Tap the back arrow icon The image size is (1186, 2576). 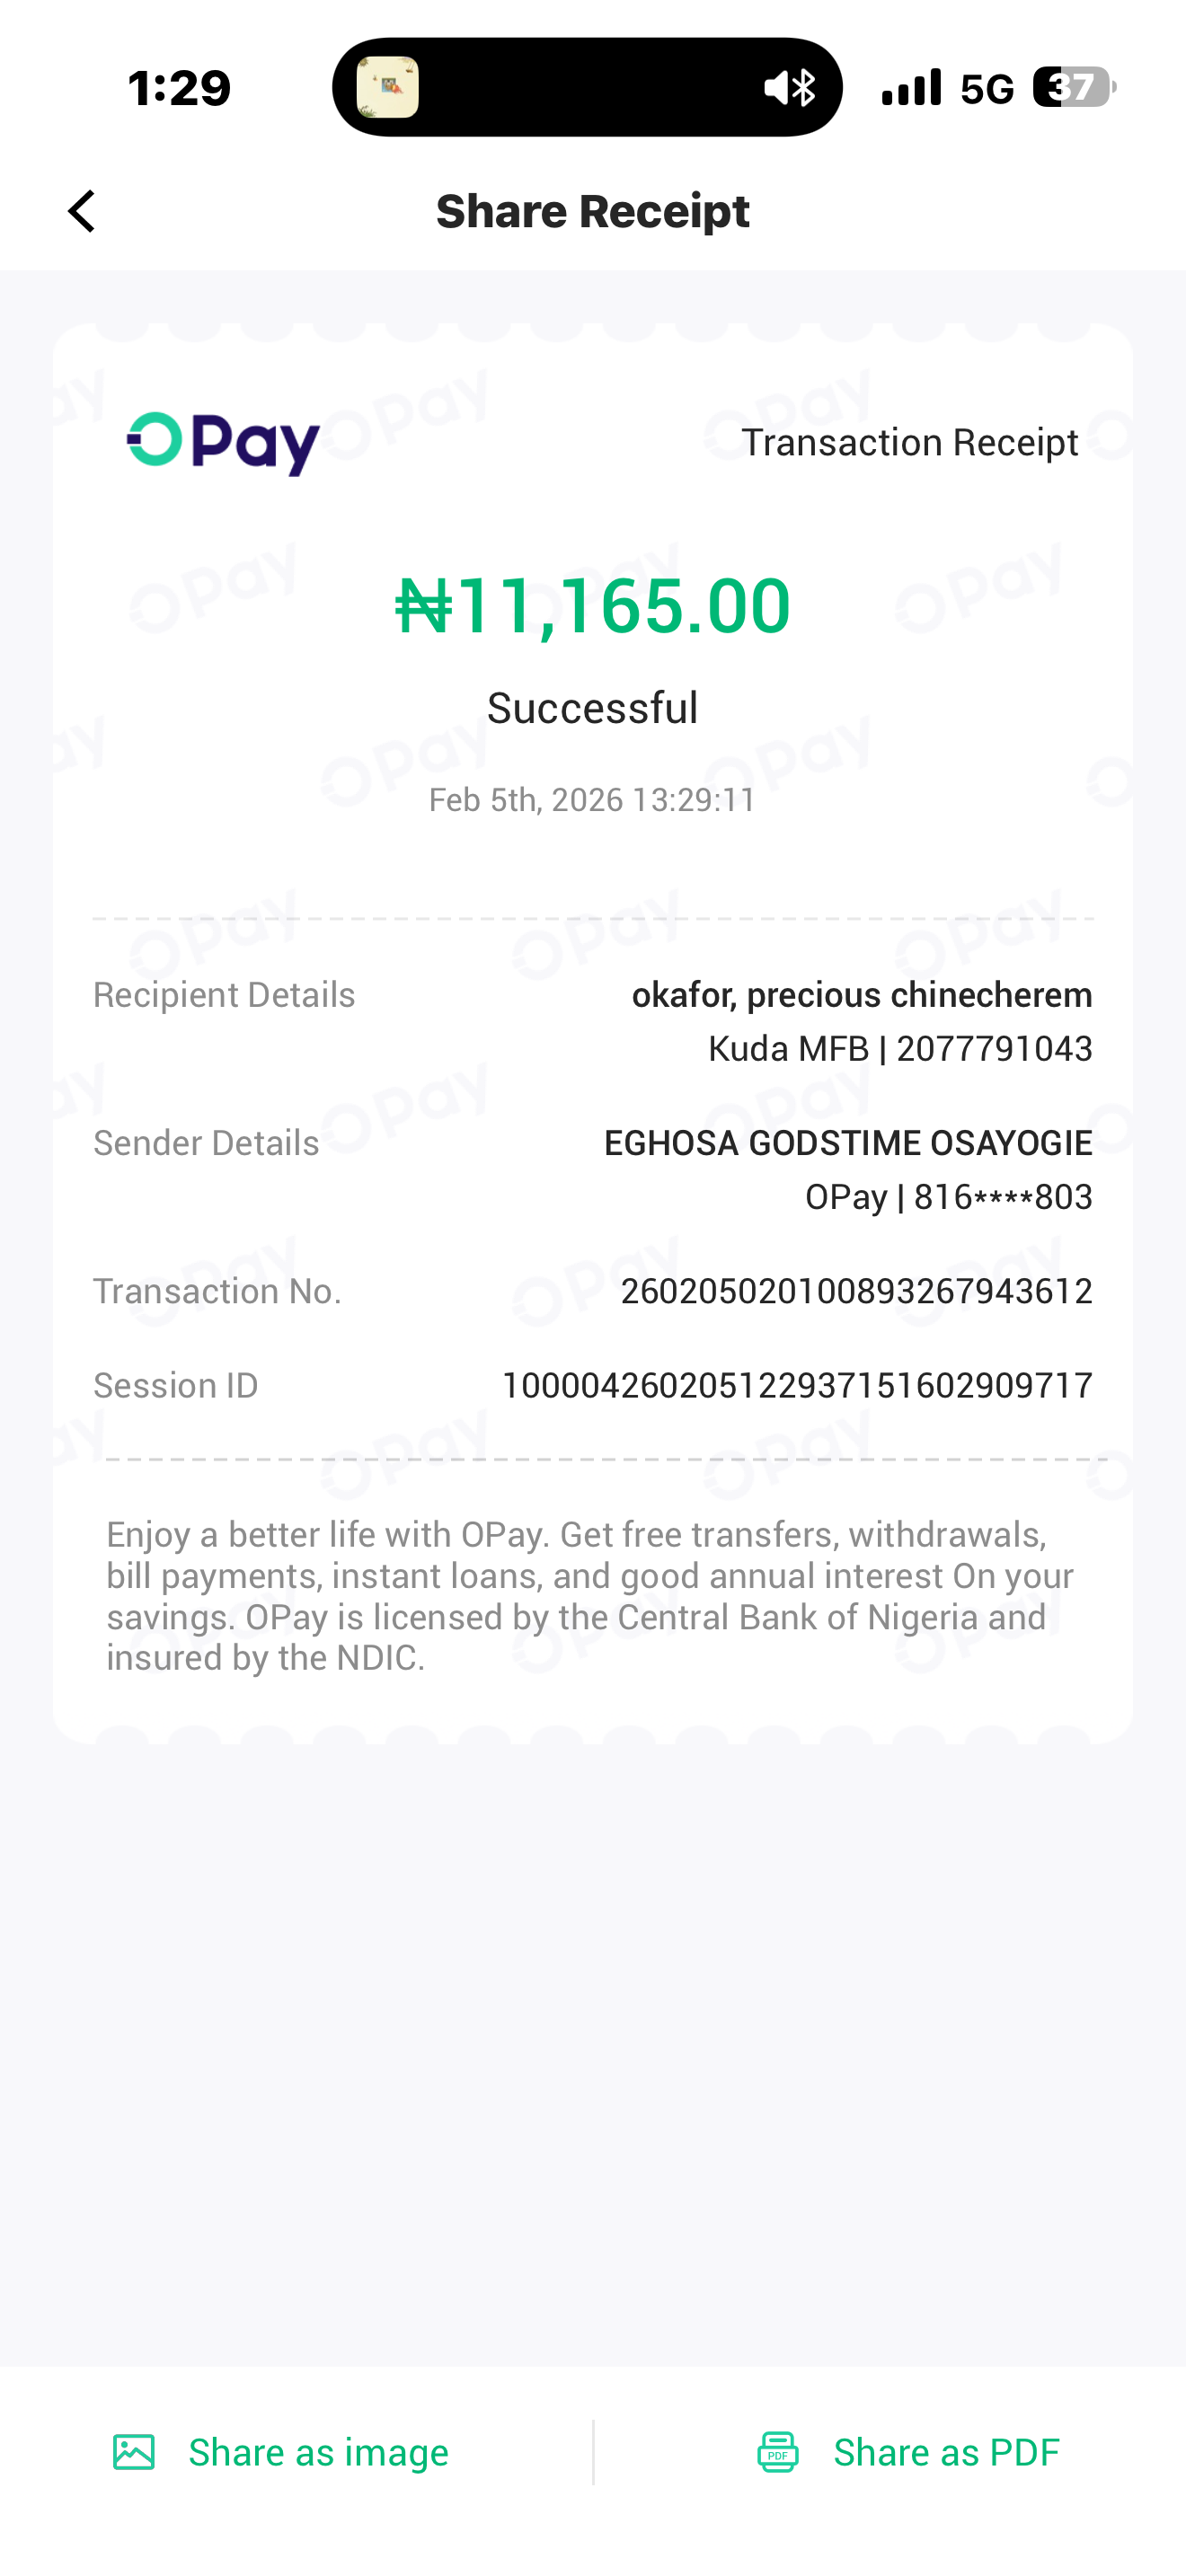coord(82,211)
